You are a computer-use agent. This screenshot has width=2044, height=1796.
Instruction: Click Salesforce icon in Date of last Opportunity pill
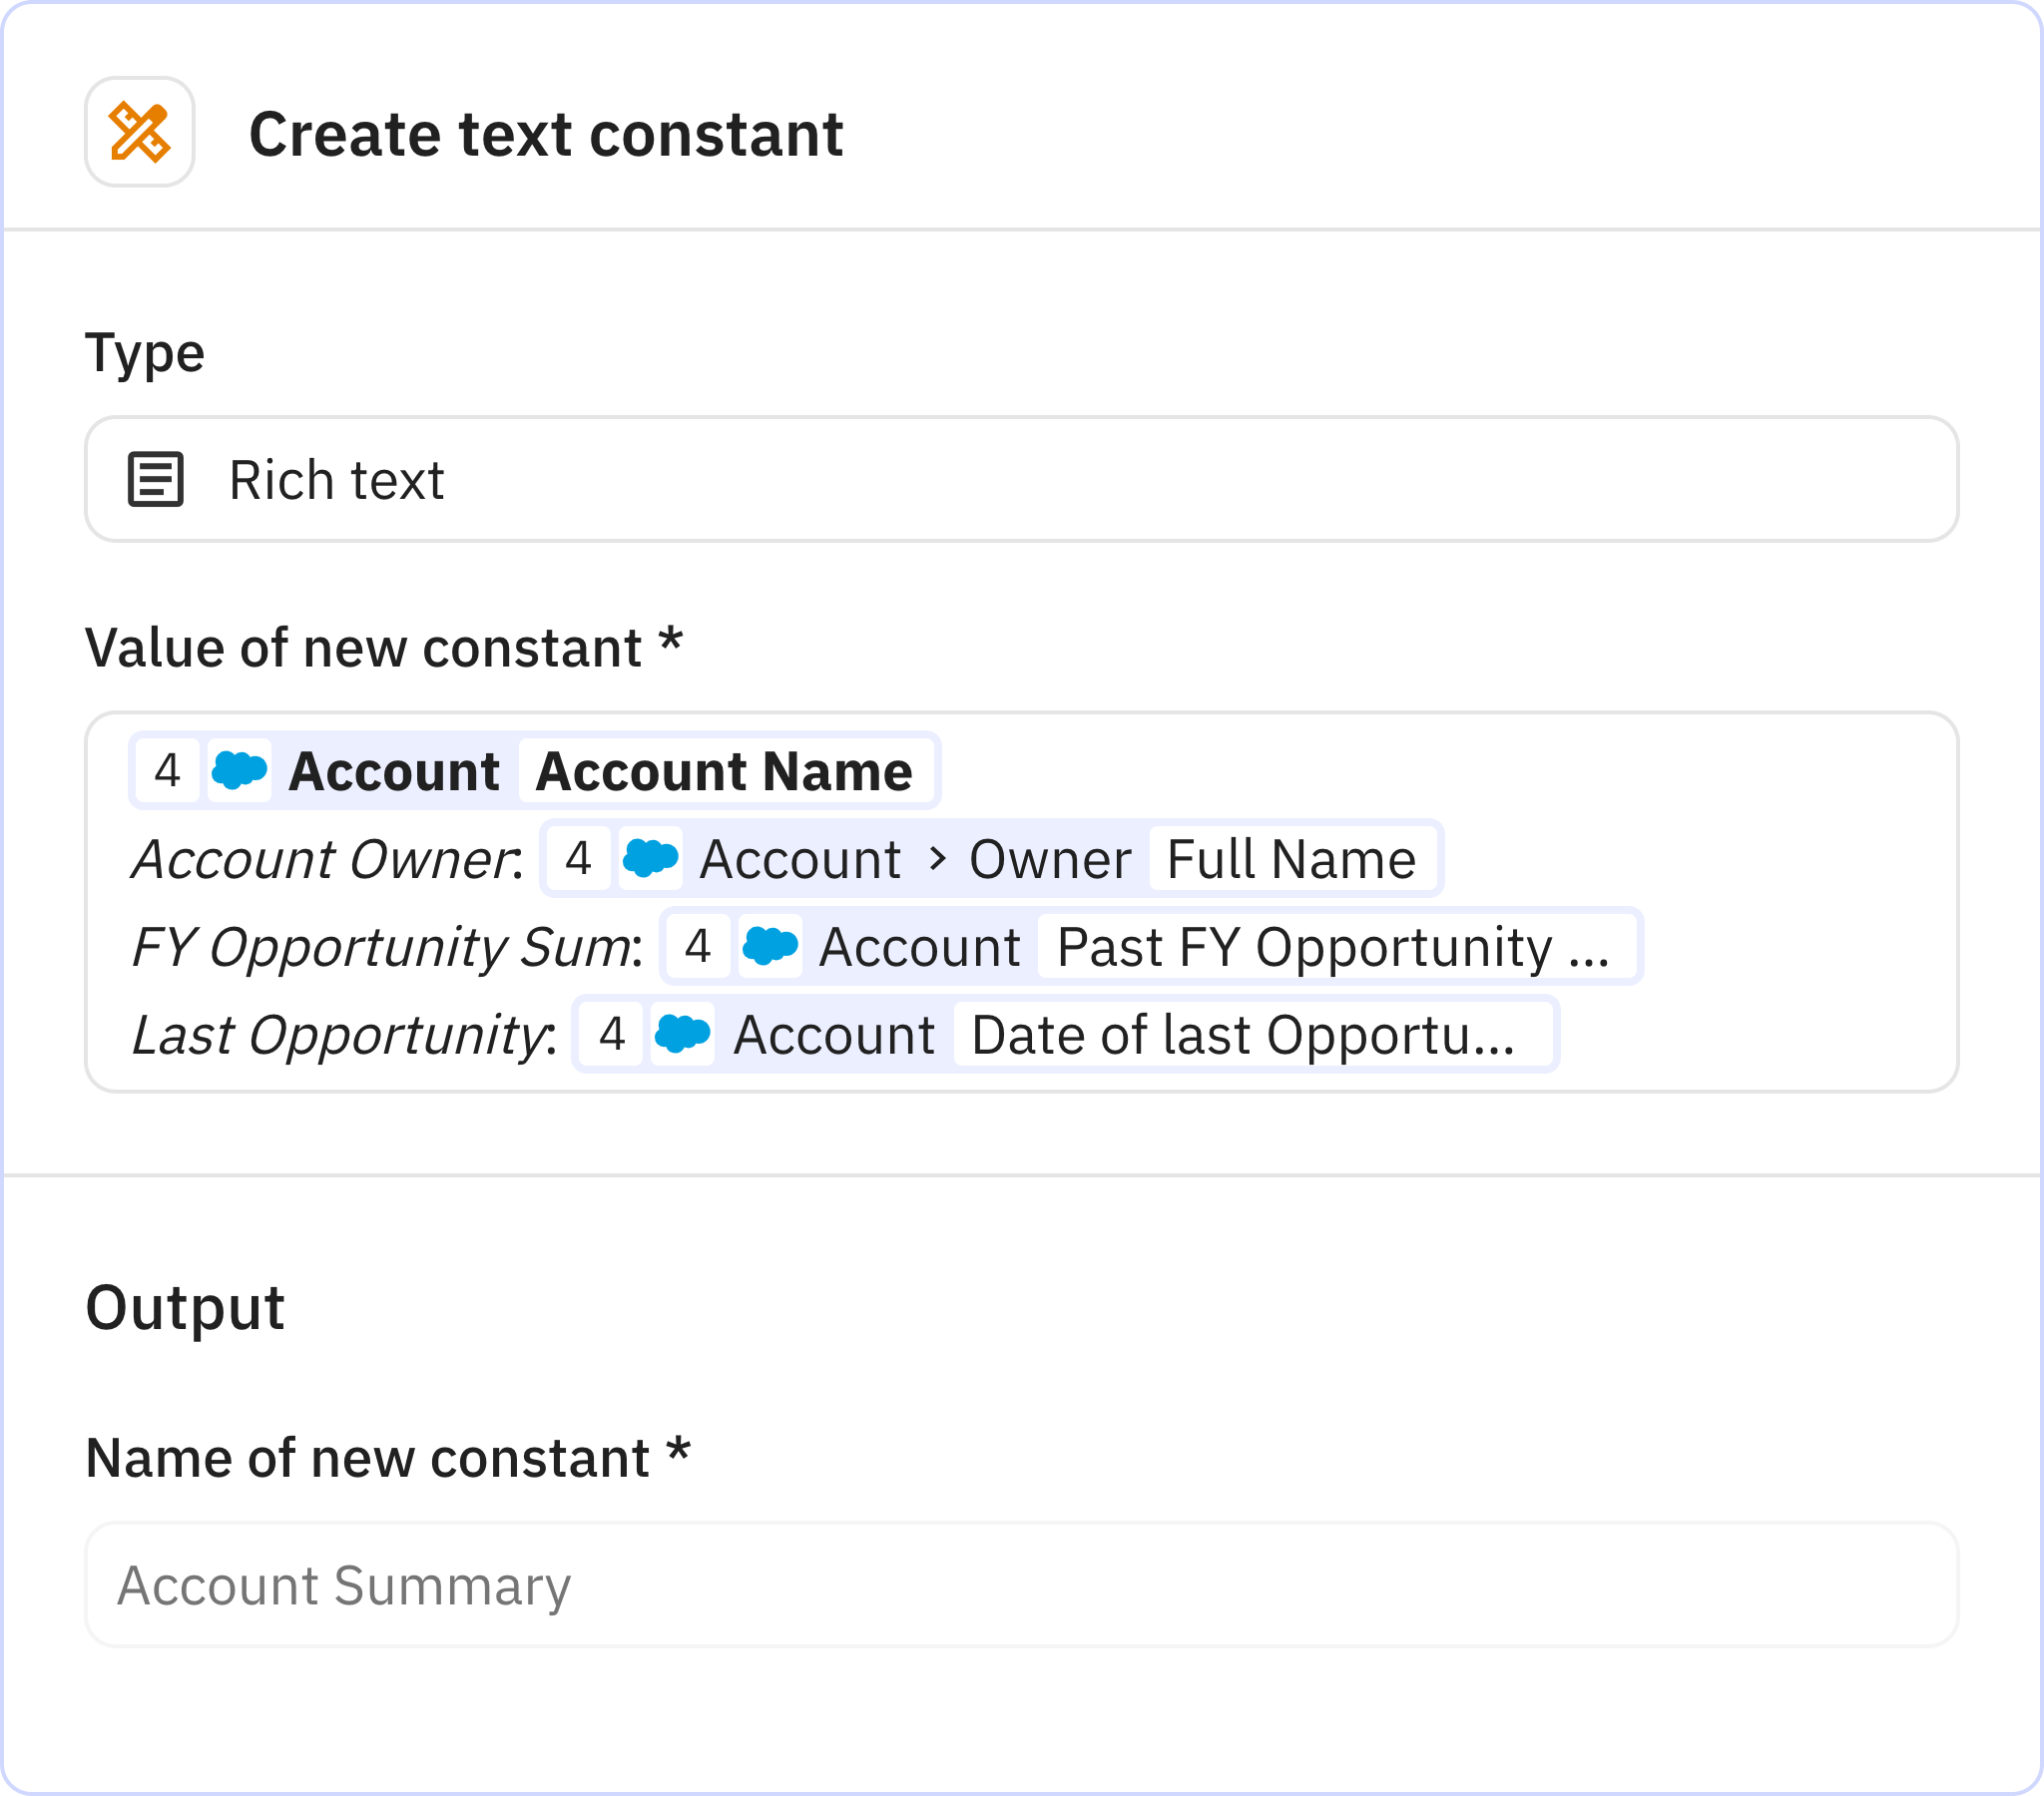(x=683, y=1034)
